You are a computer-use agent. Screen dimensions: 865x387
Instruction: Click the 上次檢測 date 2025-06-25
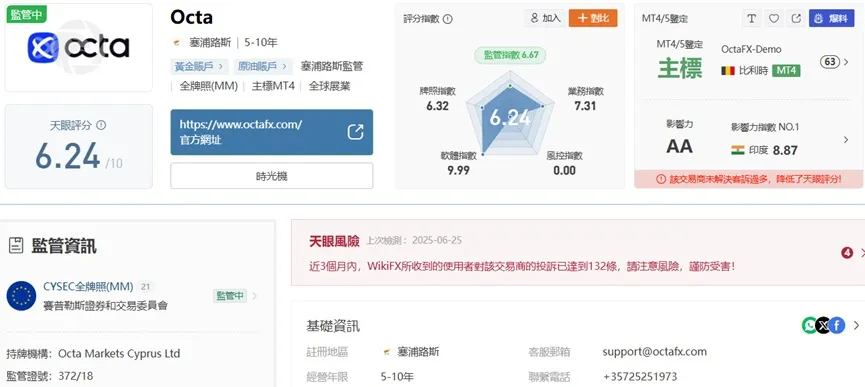click(x=437, y=240)
